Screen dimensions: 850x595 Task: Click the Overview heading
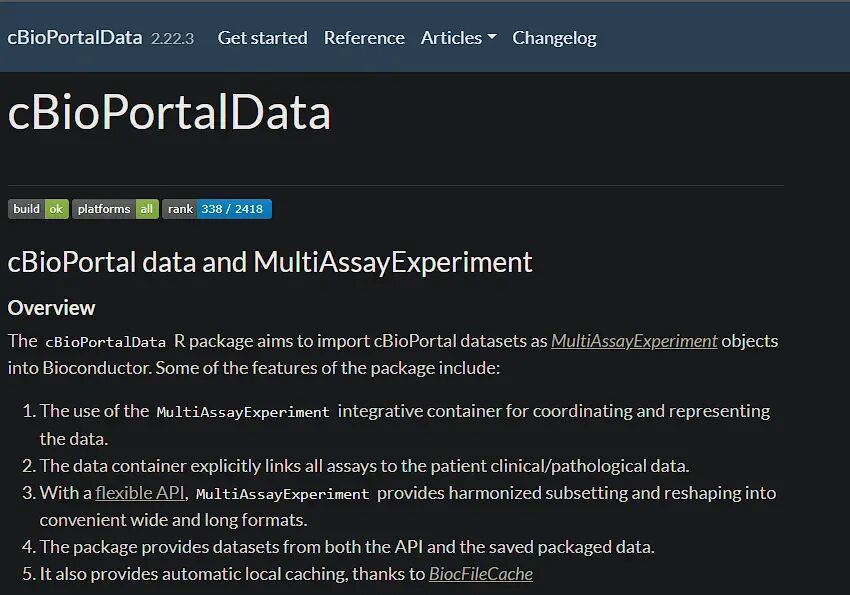tap(51, 308)
